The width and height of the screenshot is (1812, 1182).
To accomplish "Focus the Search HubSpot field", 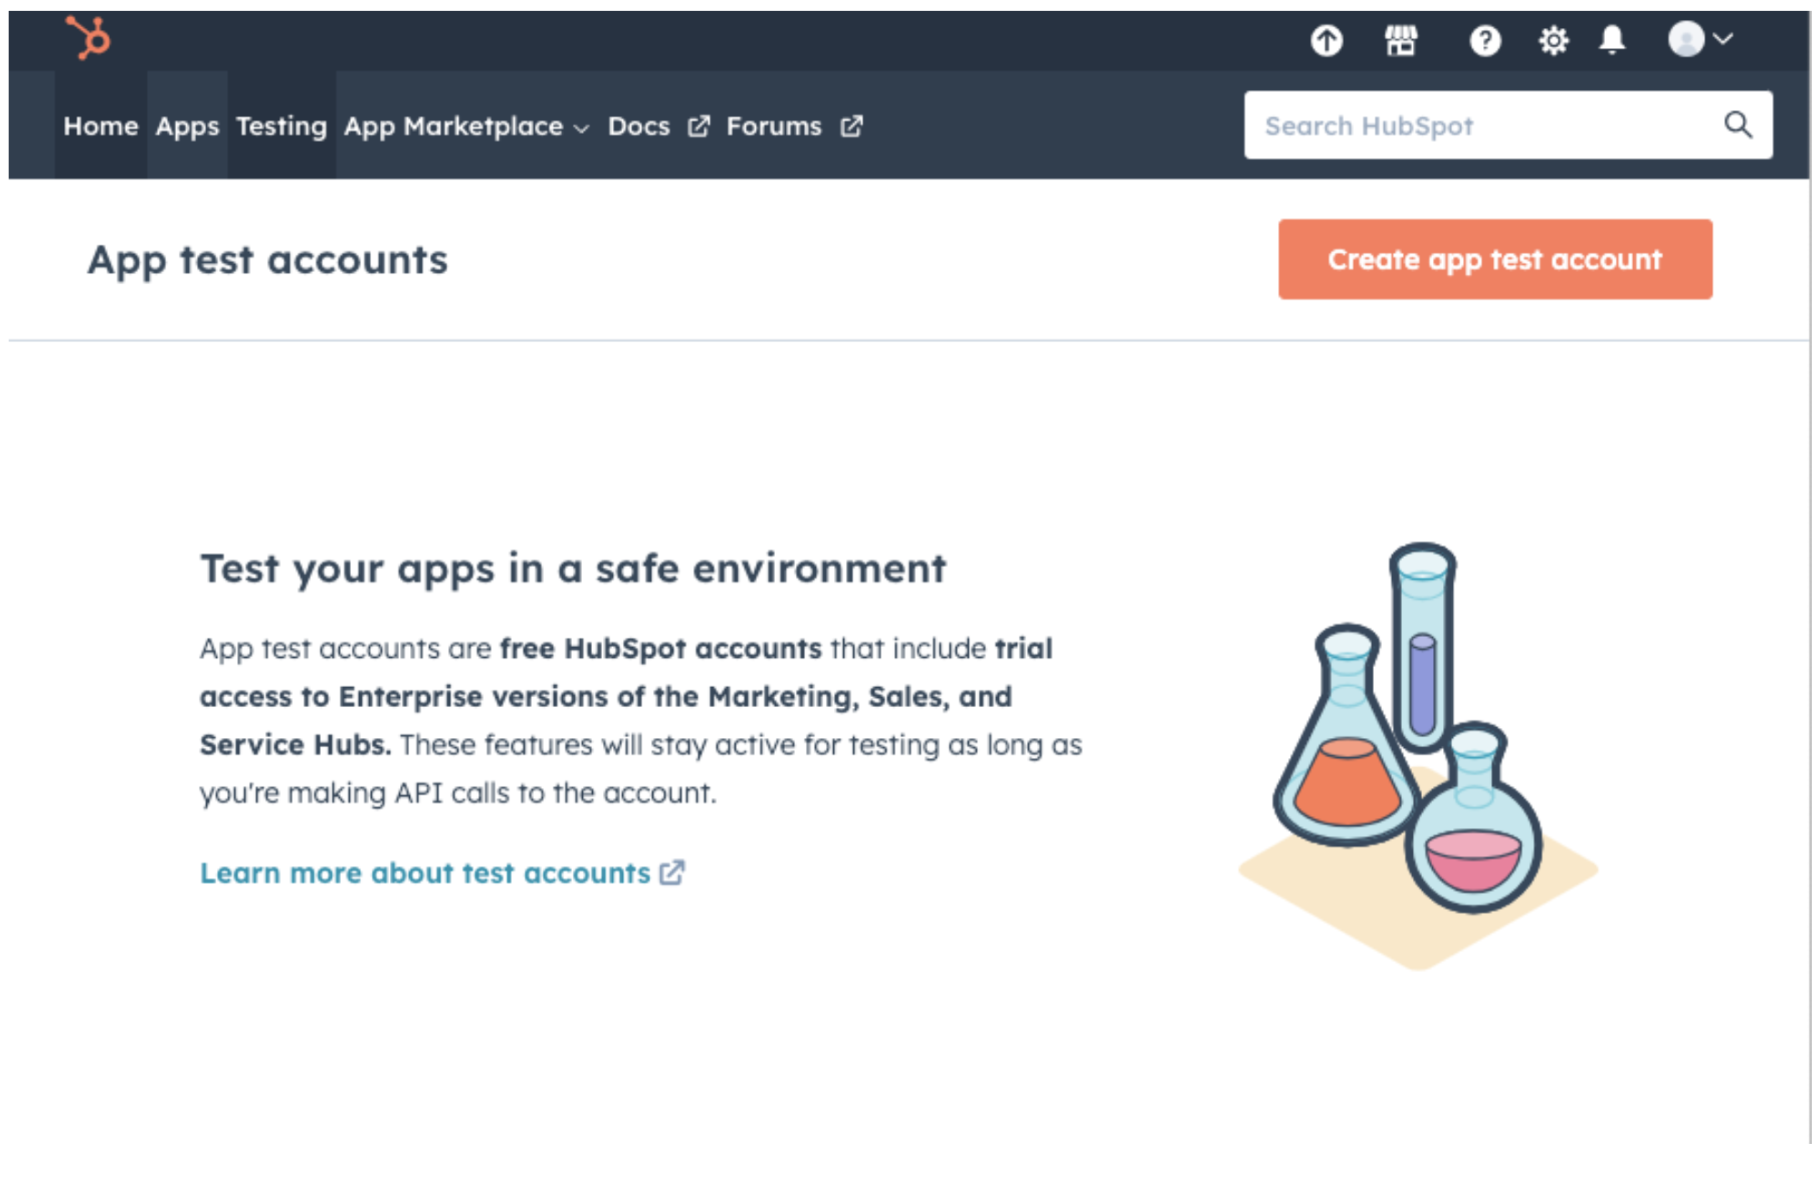I will click(x=1480, y=126).
